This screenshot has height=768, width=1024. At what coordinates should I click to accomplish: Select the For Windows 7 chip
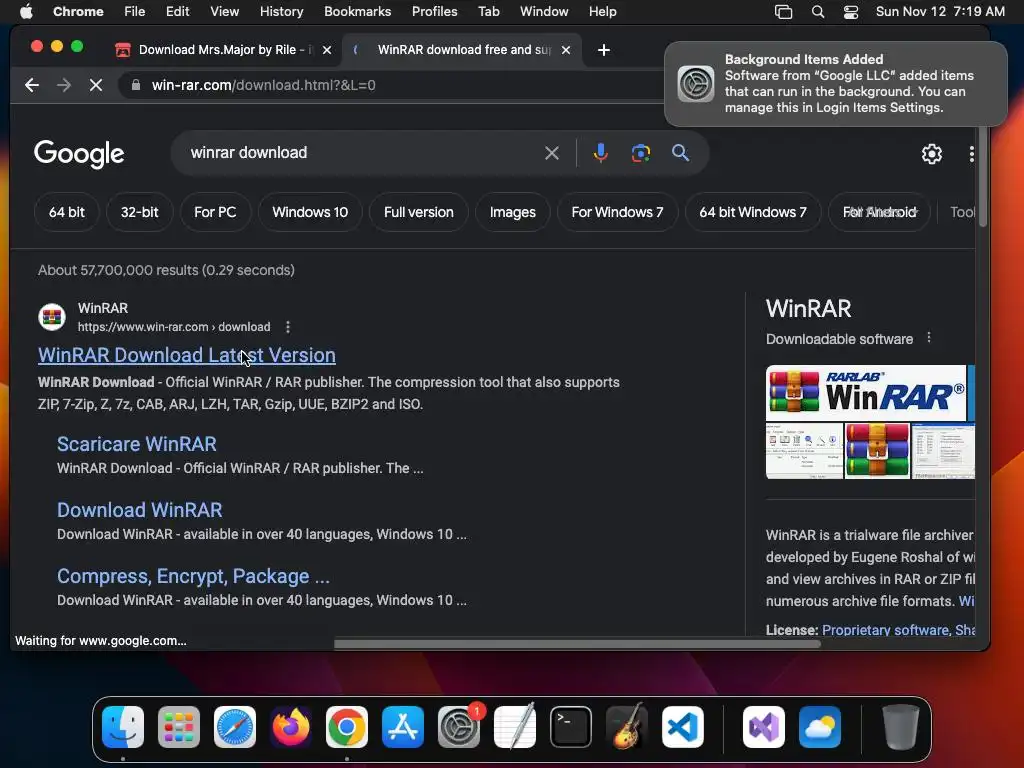coord(617,212)
